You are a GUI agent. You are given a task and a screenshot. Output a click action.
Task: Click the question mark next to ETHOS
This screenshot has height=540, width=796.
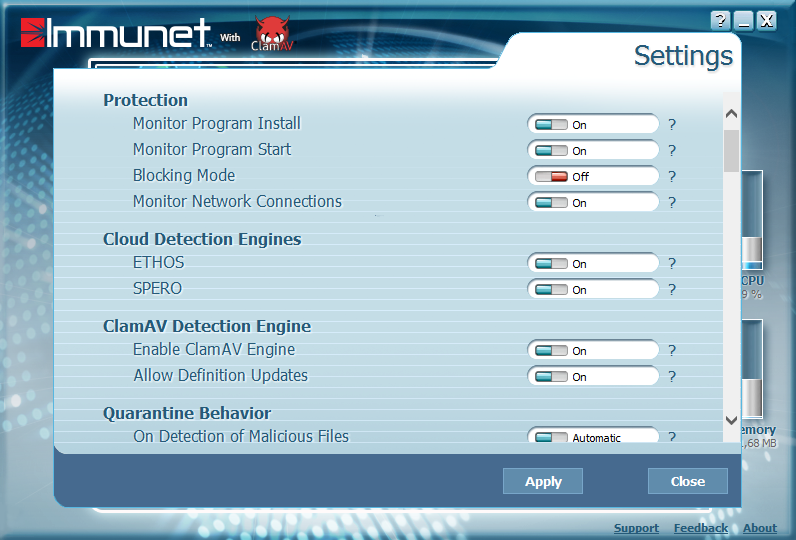pyautogui.click(x=672, y=264)
